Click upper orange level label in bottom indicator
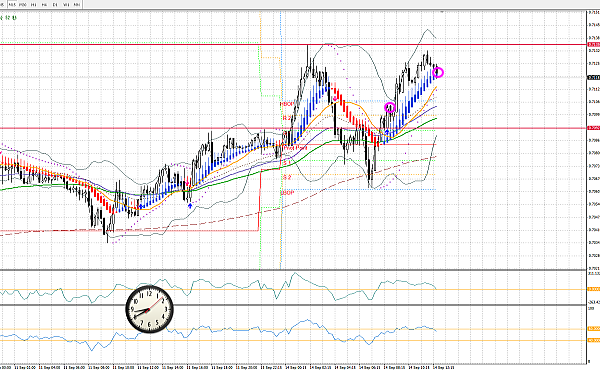The image size is (600, 370). pyautogui.click(x=593, y=329)
